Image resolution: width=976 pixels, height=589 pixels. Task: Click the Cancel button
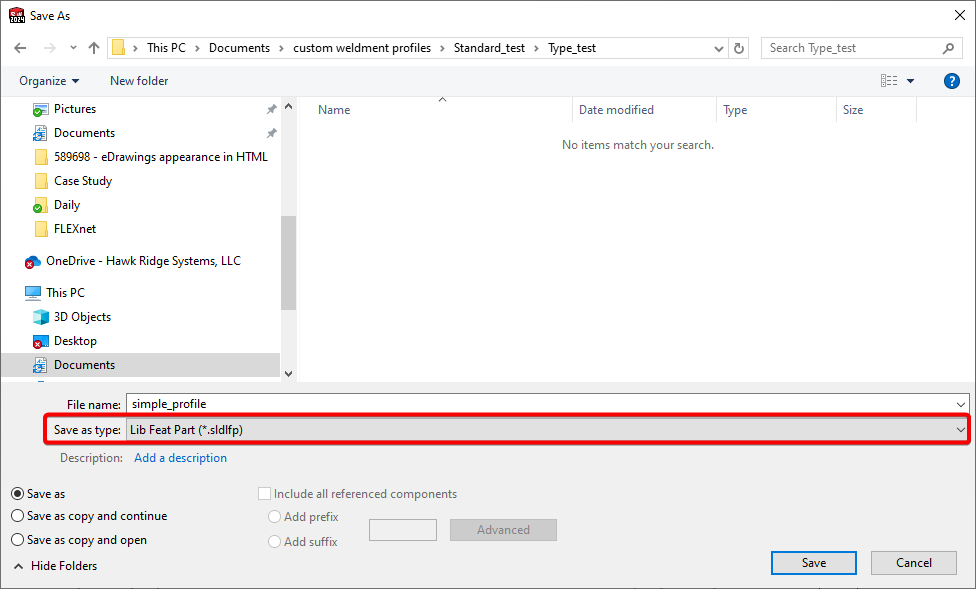pyautogui.click(x=914, y=563)
